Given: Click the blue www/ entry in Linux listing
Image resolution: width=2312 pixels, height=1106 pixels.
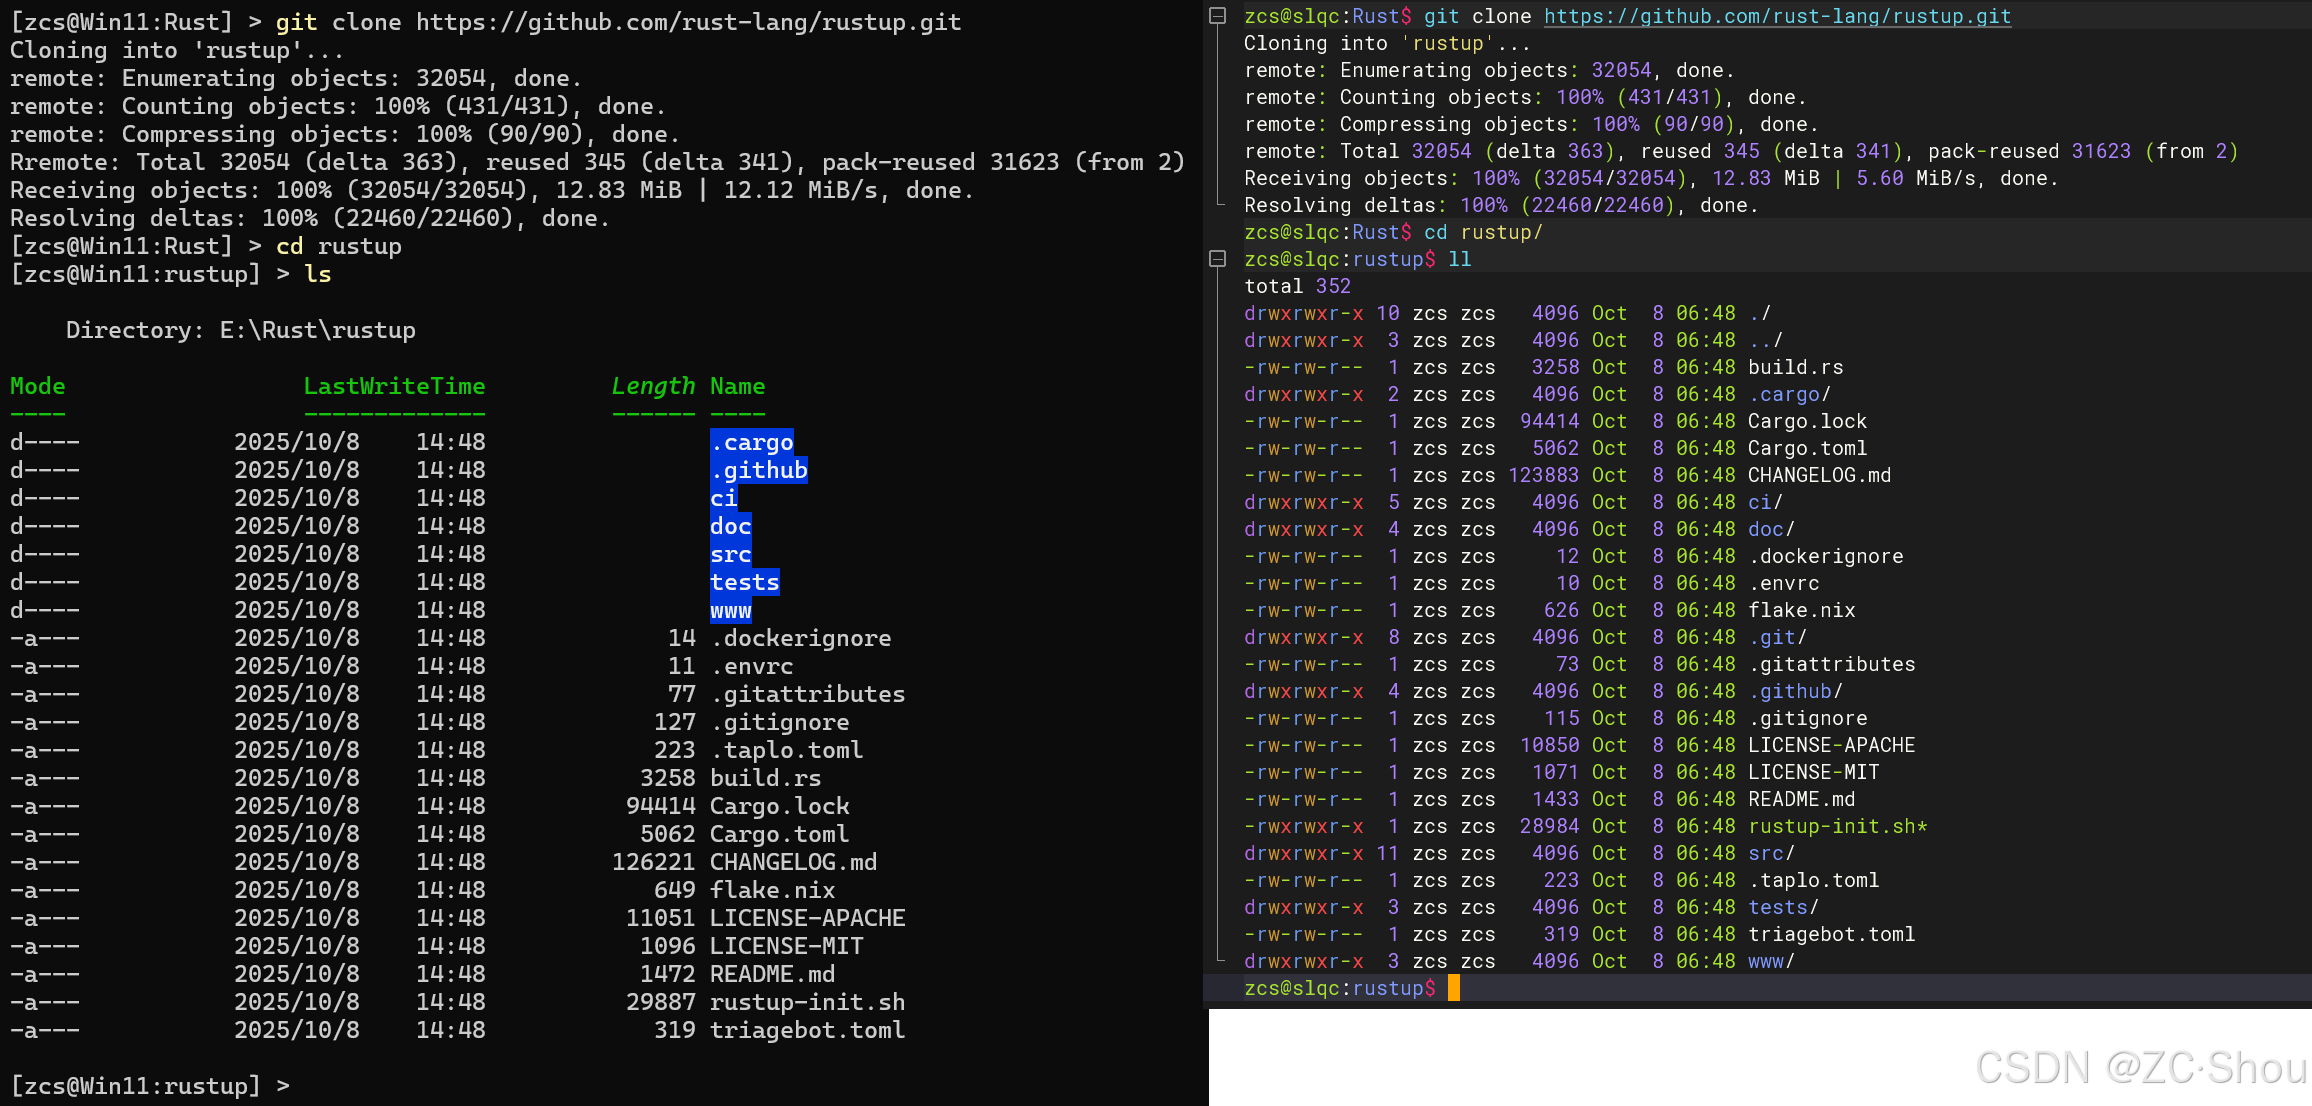Looking at the screenshot, I should point(1771,961).
